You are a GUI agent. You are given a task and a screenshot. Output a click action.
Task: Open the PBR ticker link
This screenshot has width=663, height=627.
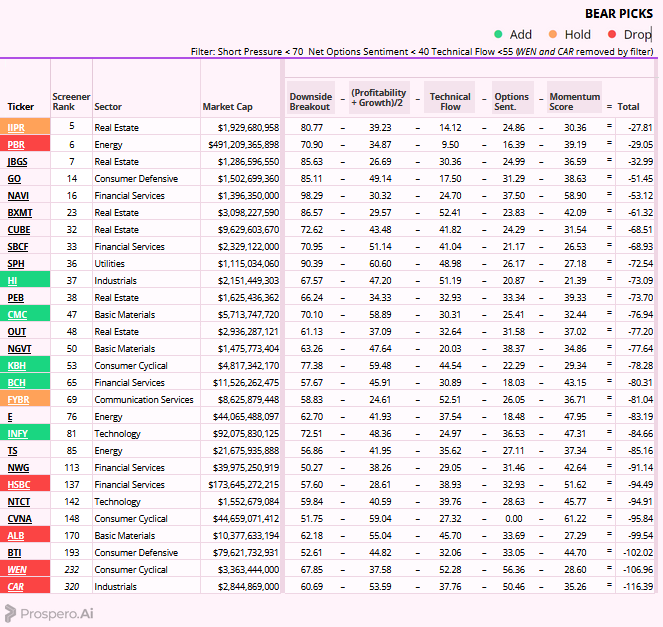tap(16, 145)
